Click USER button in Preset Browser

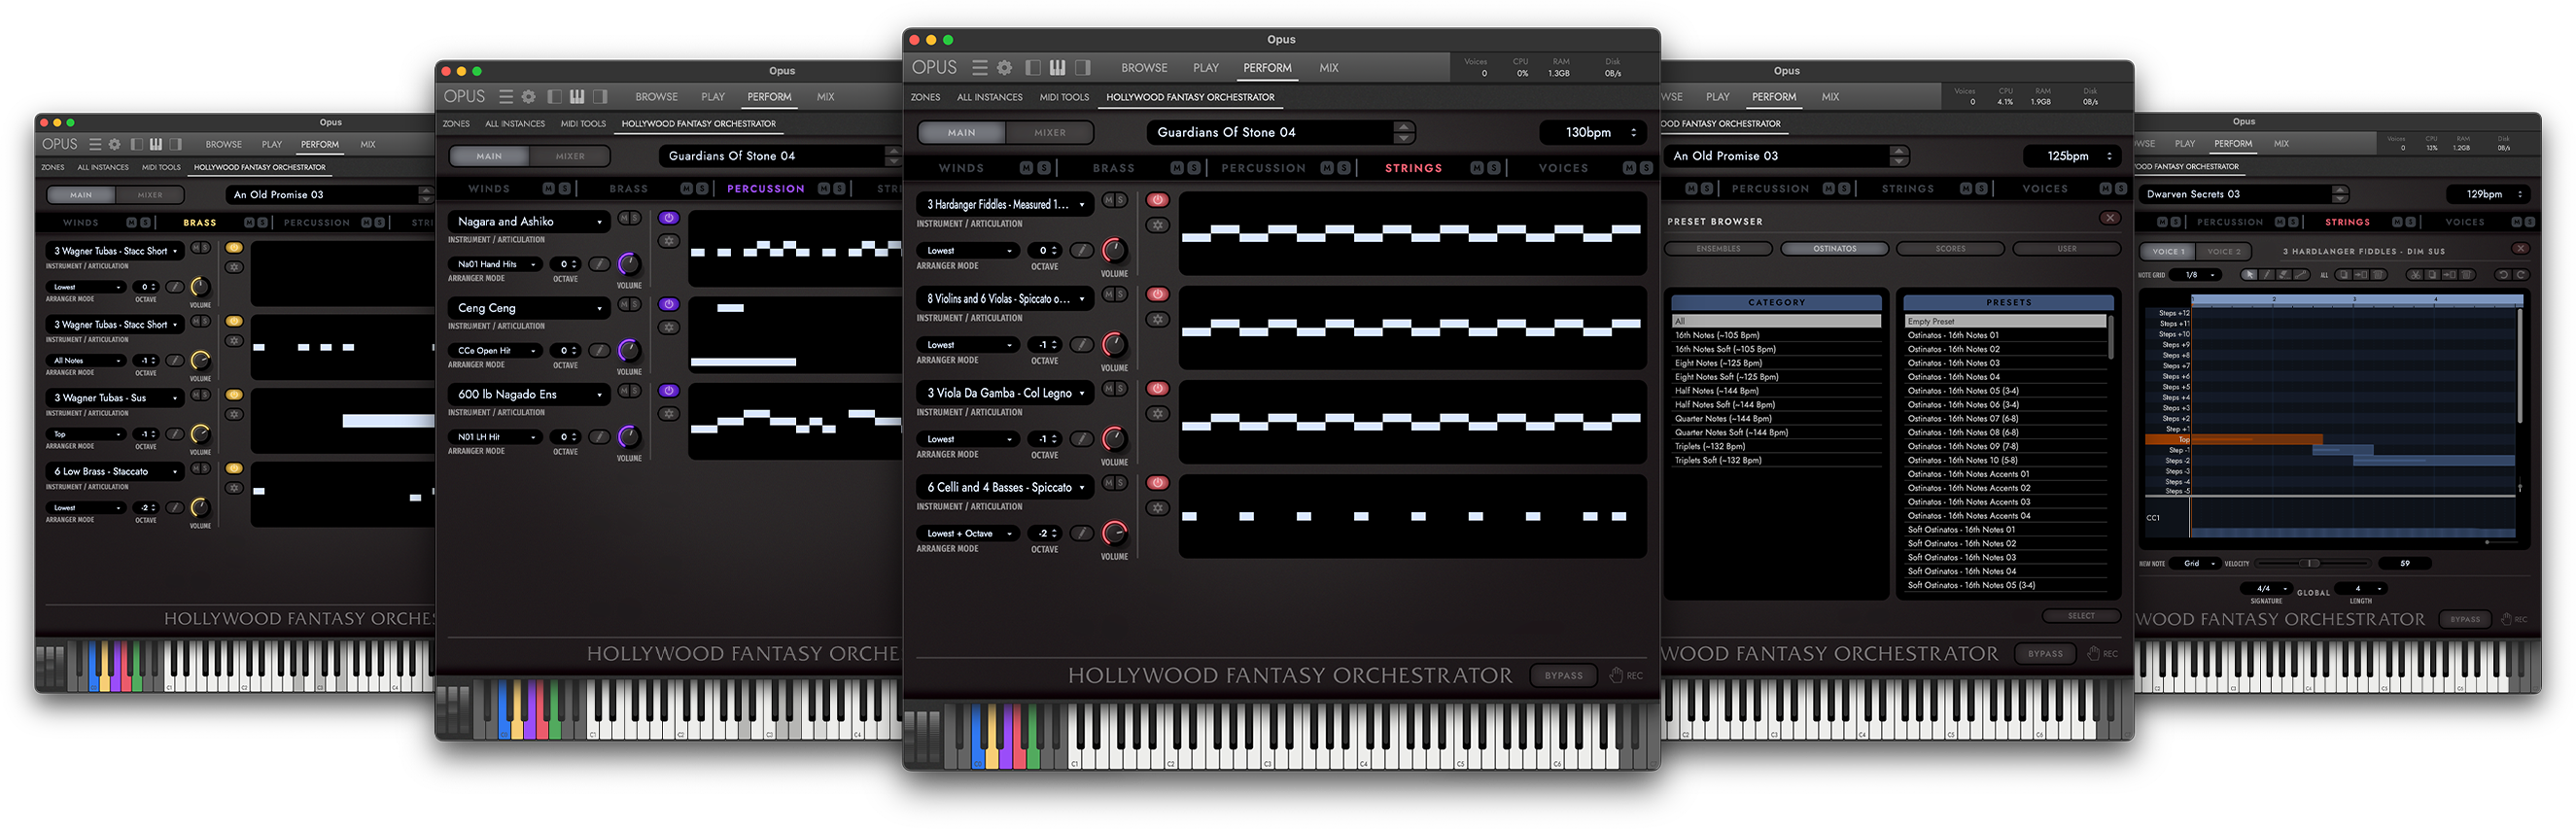click(2066, 248)
